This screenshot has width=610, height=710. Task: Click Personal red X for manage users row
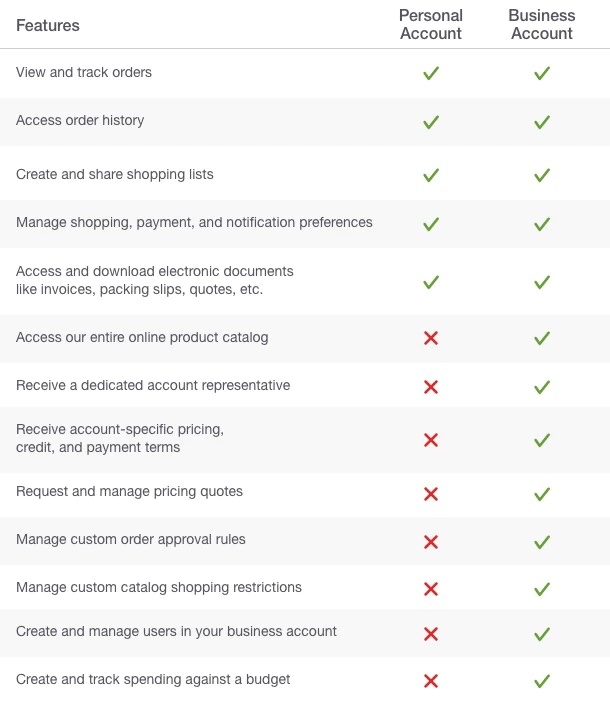click(x=431, y=633)
